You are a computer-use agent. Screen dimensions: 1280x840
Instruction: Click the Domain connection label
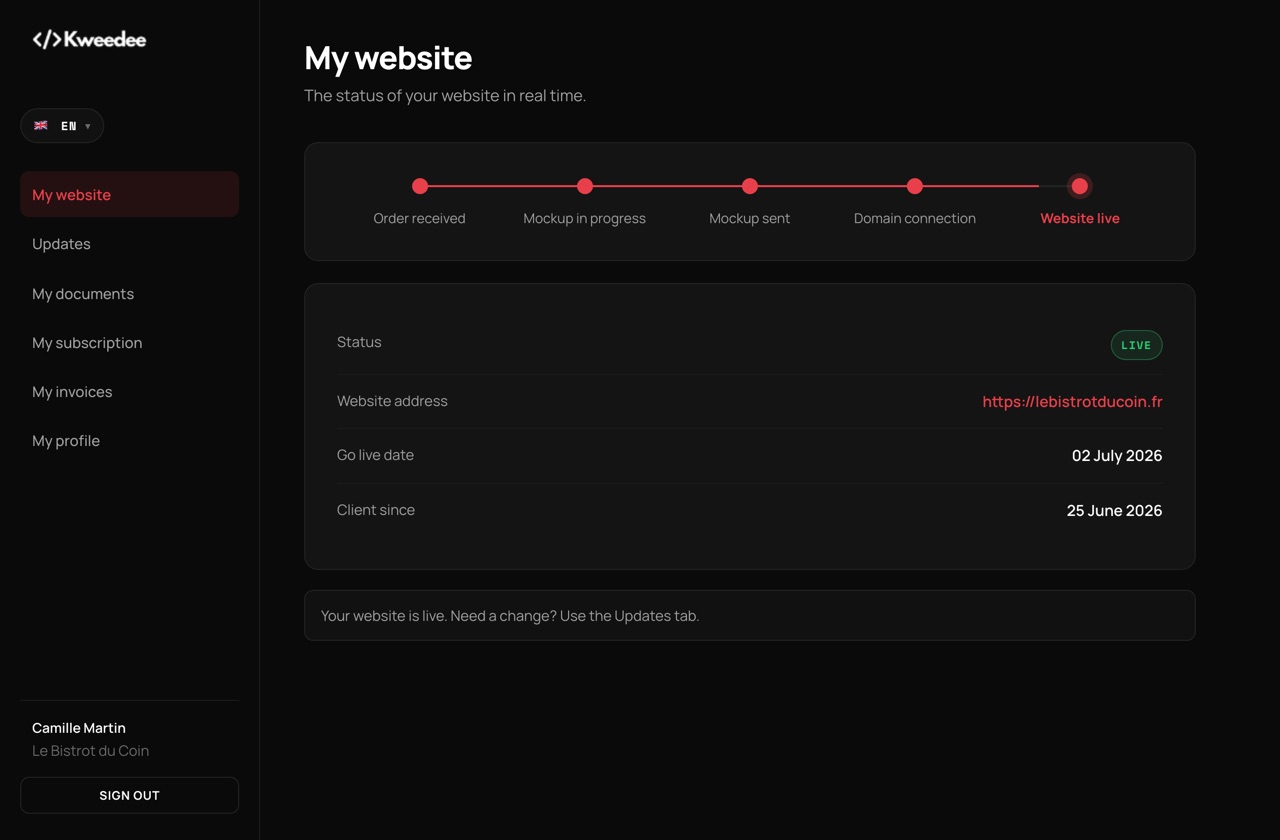coord(915,218)
